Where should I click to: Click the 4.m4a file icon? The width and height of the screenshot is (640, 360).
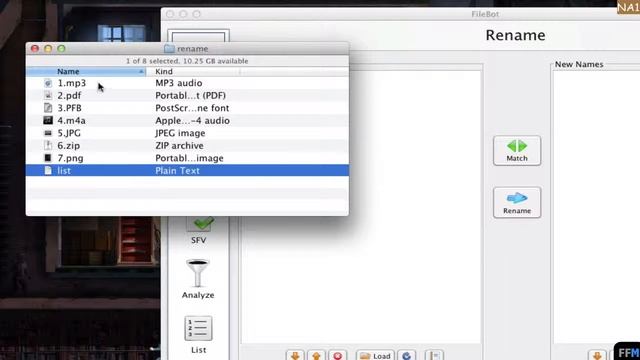[x=48, y=120]
